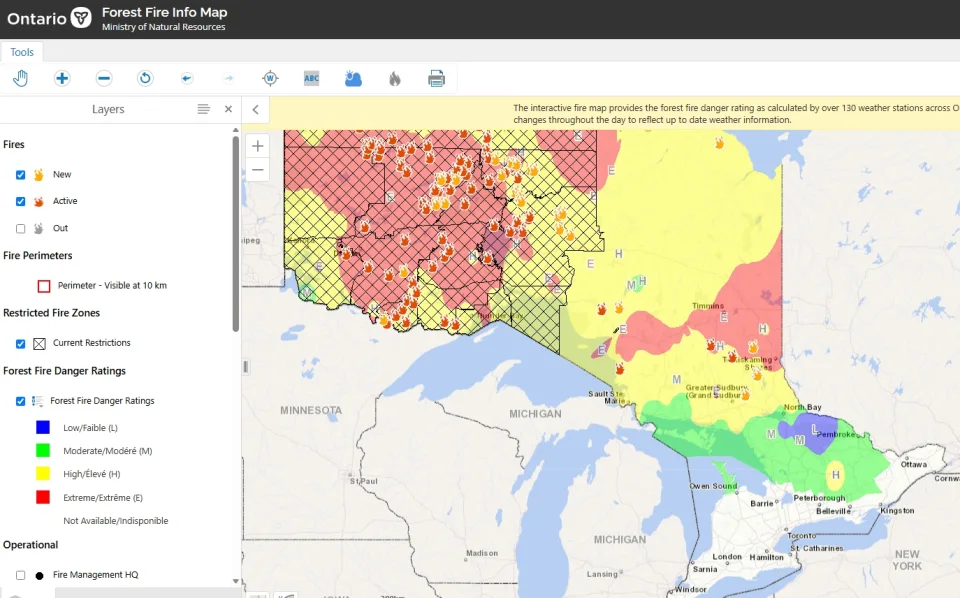The image size is (960, 598).
Task: Print the map with printer icon
Action: click(437, 78)
